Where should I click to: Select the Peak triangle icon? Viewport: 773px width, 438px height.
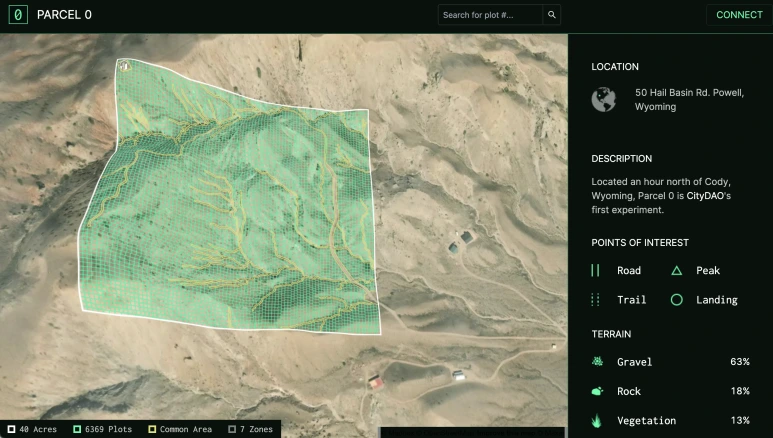(x=676, y=270)
